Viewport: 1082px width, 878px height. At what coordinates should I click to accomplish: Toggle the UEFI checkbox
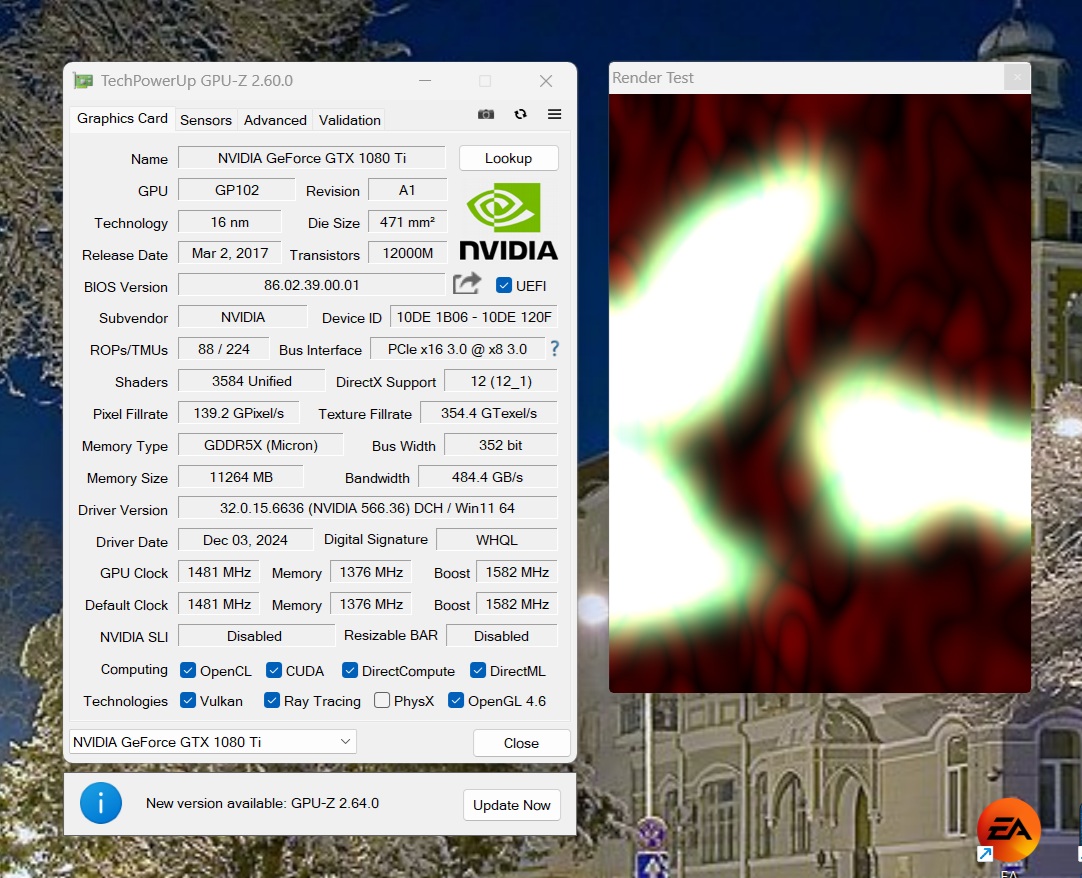point(504,285)
